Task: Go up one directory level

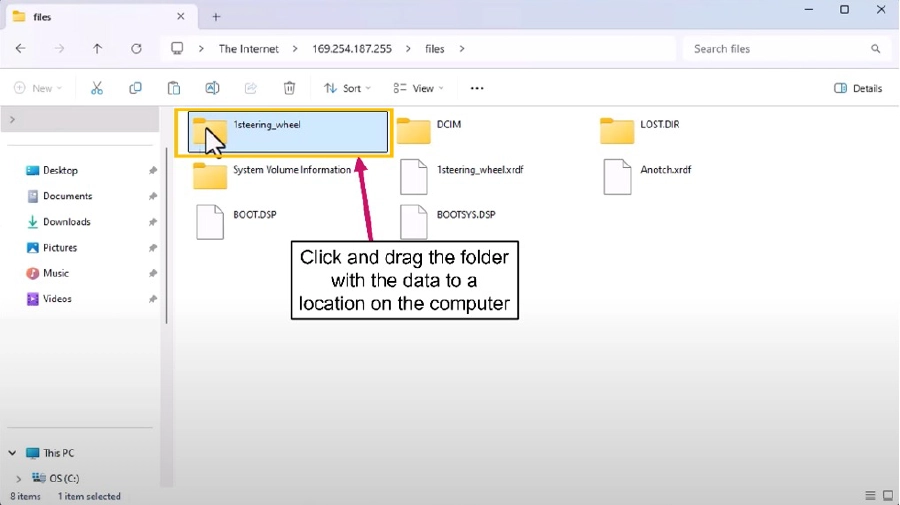Action: [x=97, y=48]
